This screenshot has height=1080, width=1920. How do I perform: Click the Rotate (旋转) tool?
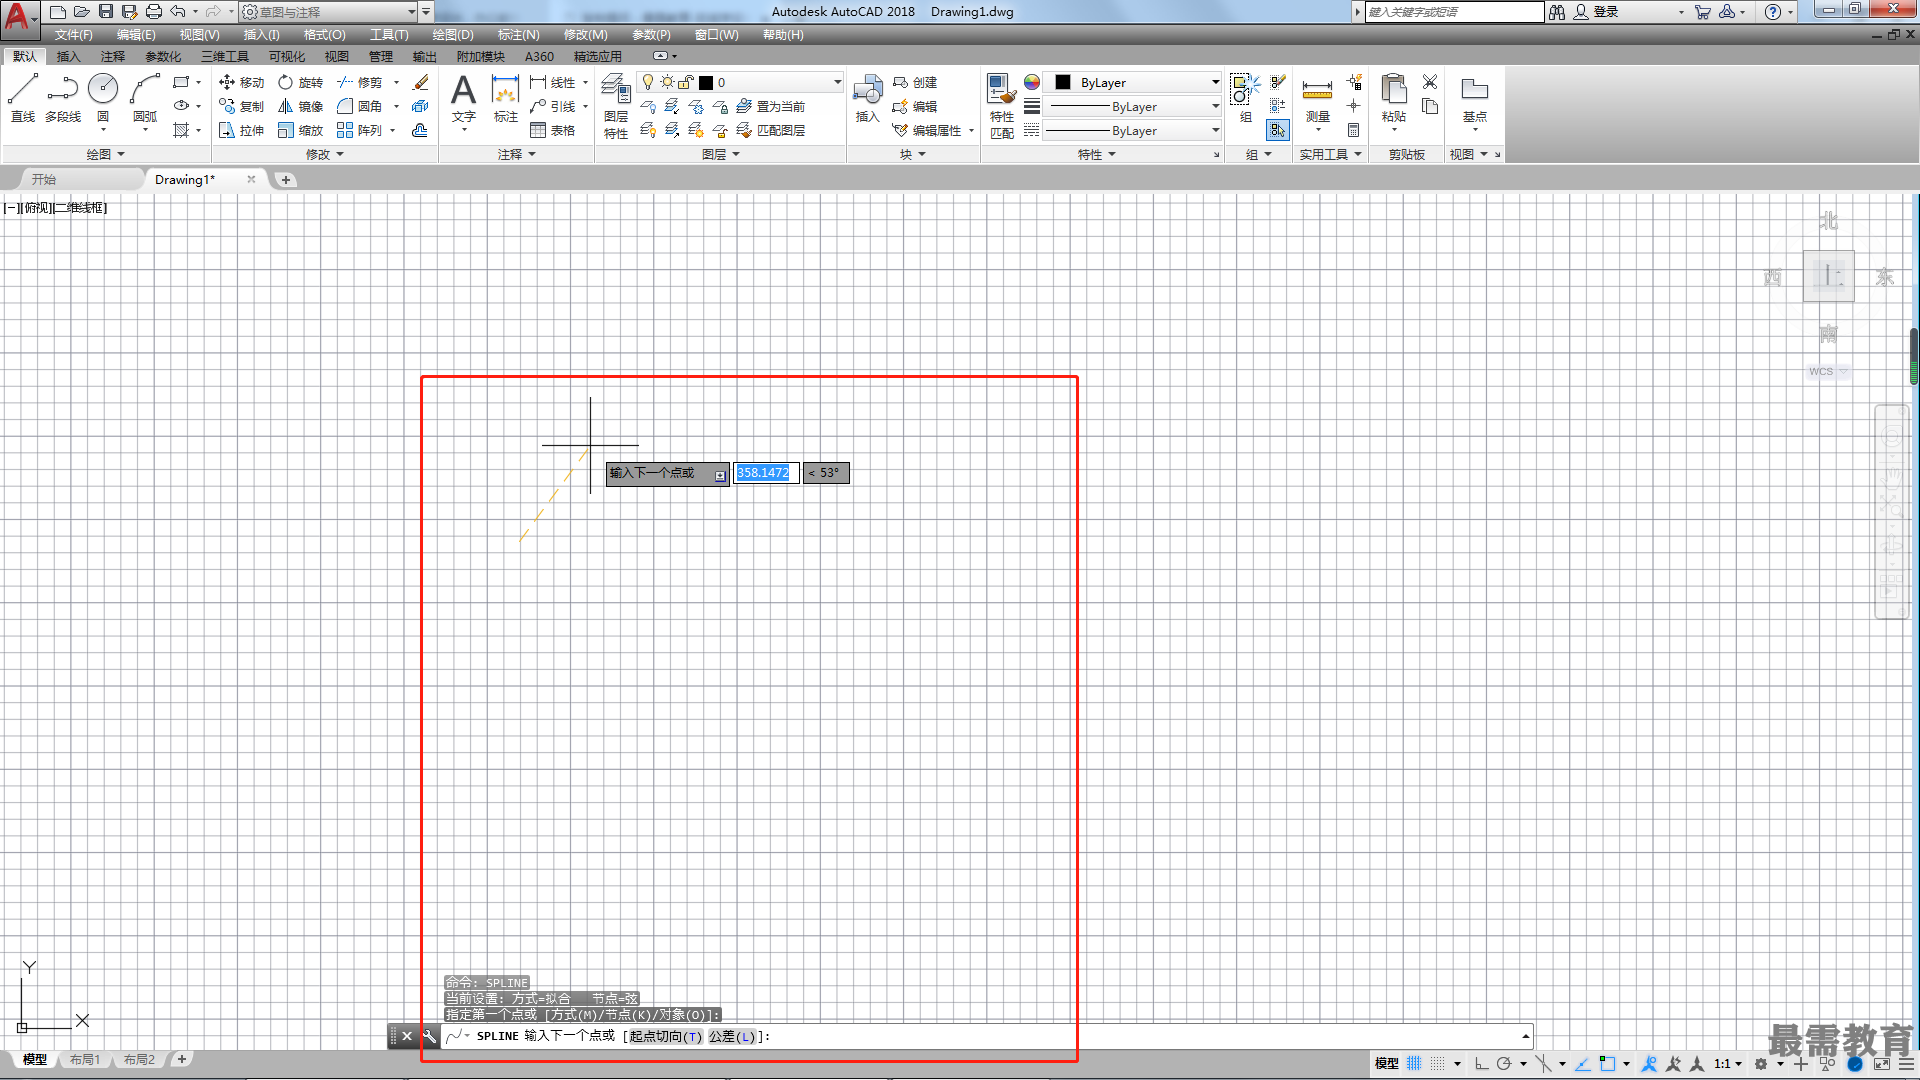[300, 82]
